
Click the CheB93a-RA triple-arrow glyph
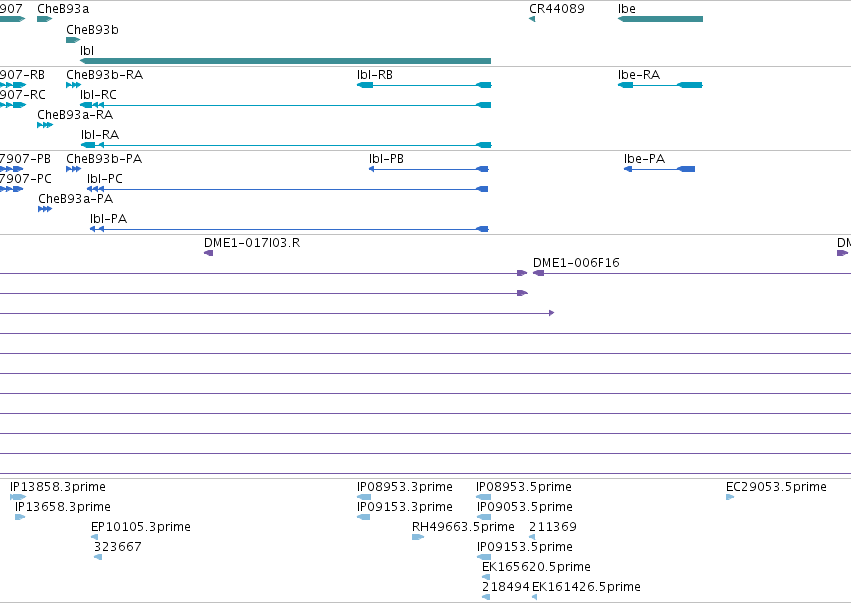[45, 125]
